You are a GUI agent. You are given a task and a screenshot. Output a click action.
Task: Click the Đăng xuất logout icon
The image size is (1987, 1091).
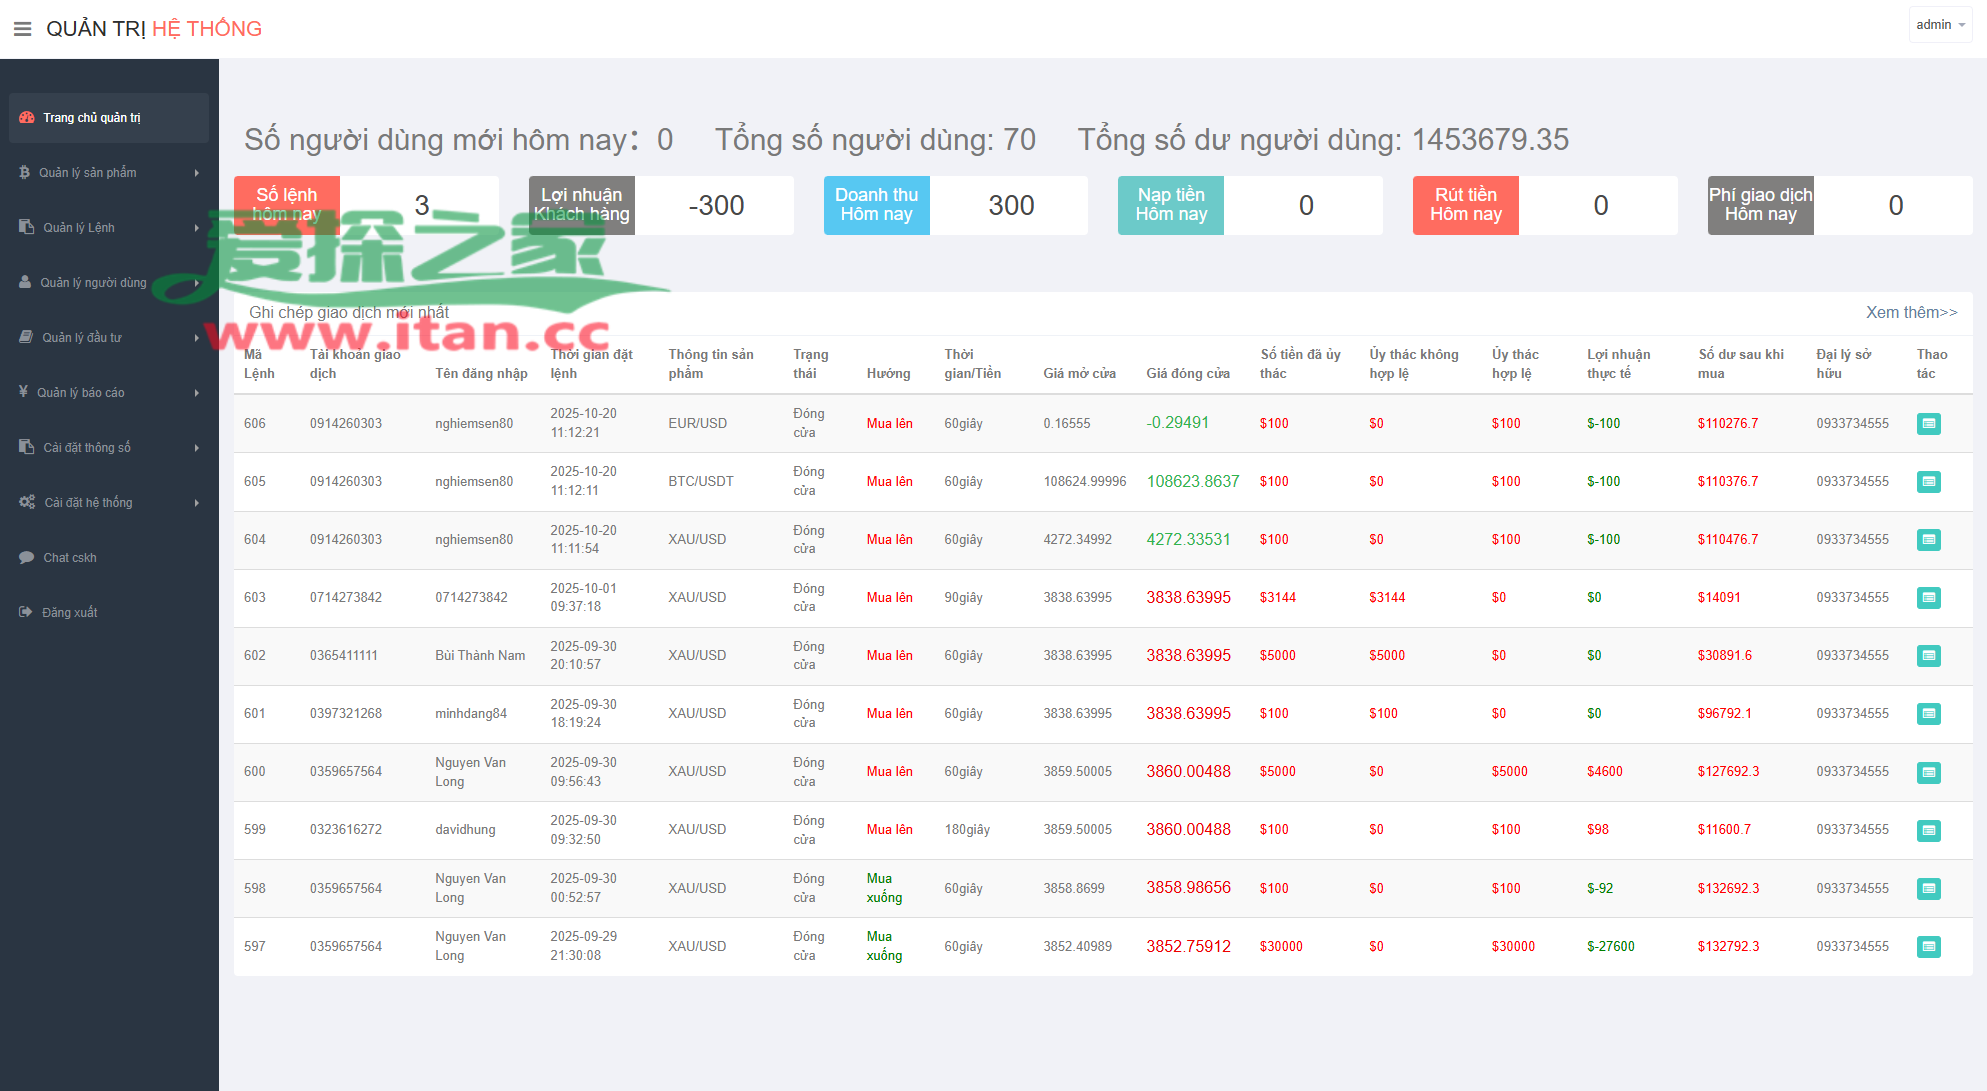[x=26, y=613]
